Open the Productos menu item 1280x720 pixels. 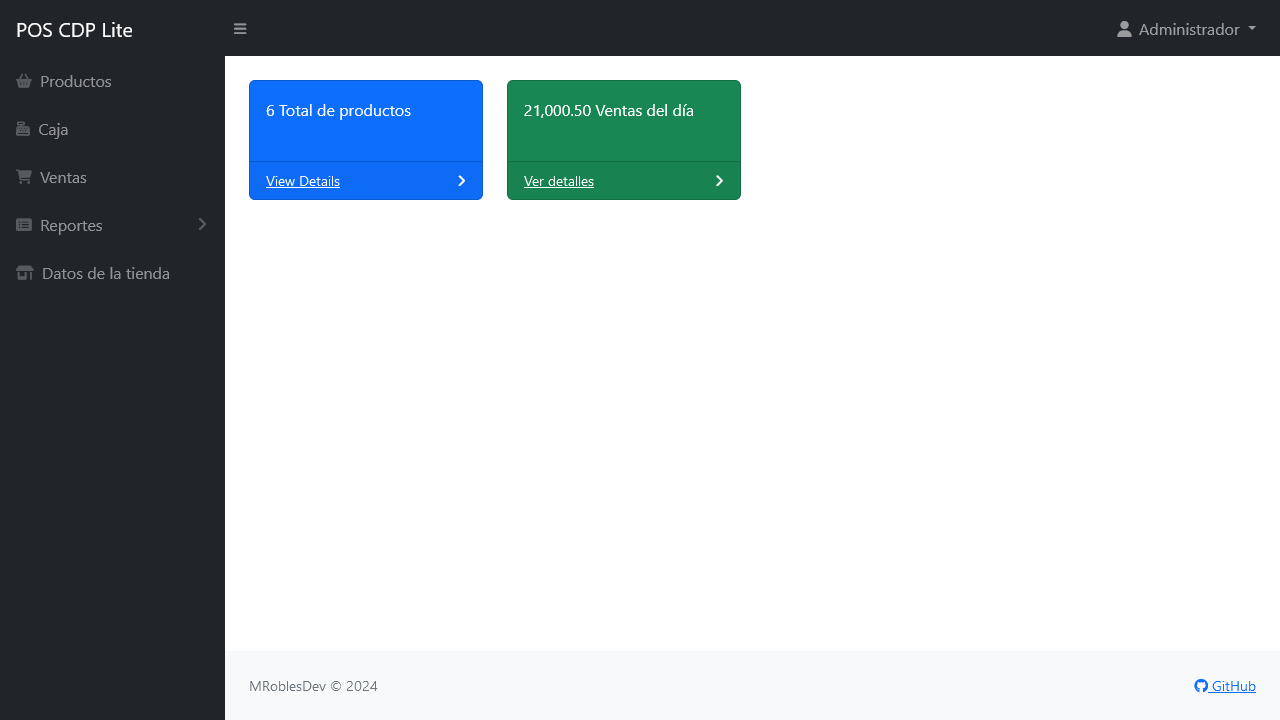(x=76, y=81)
